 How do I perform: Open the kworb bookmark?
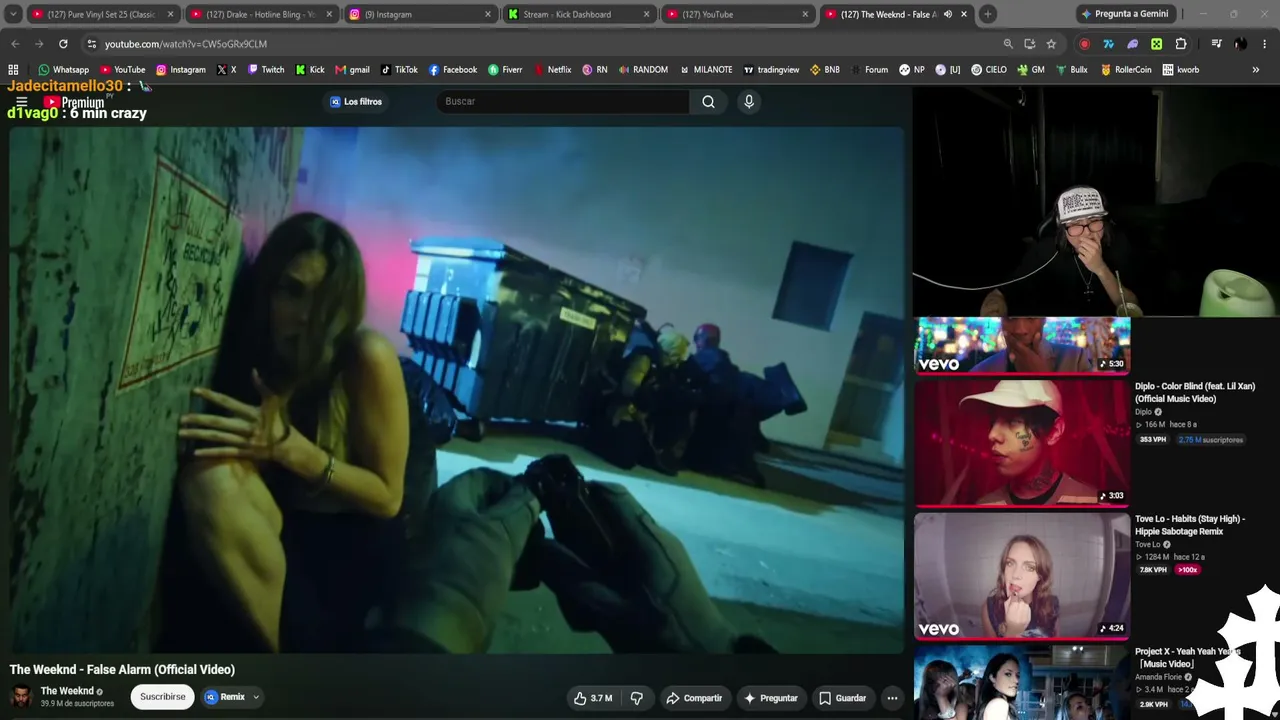pos(1180,70)
